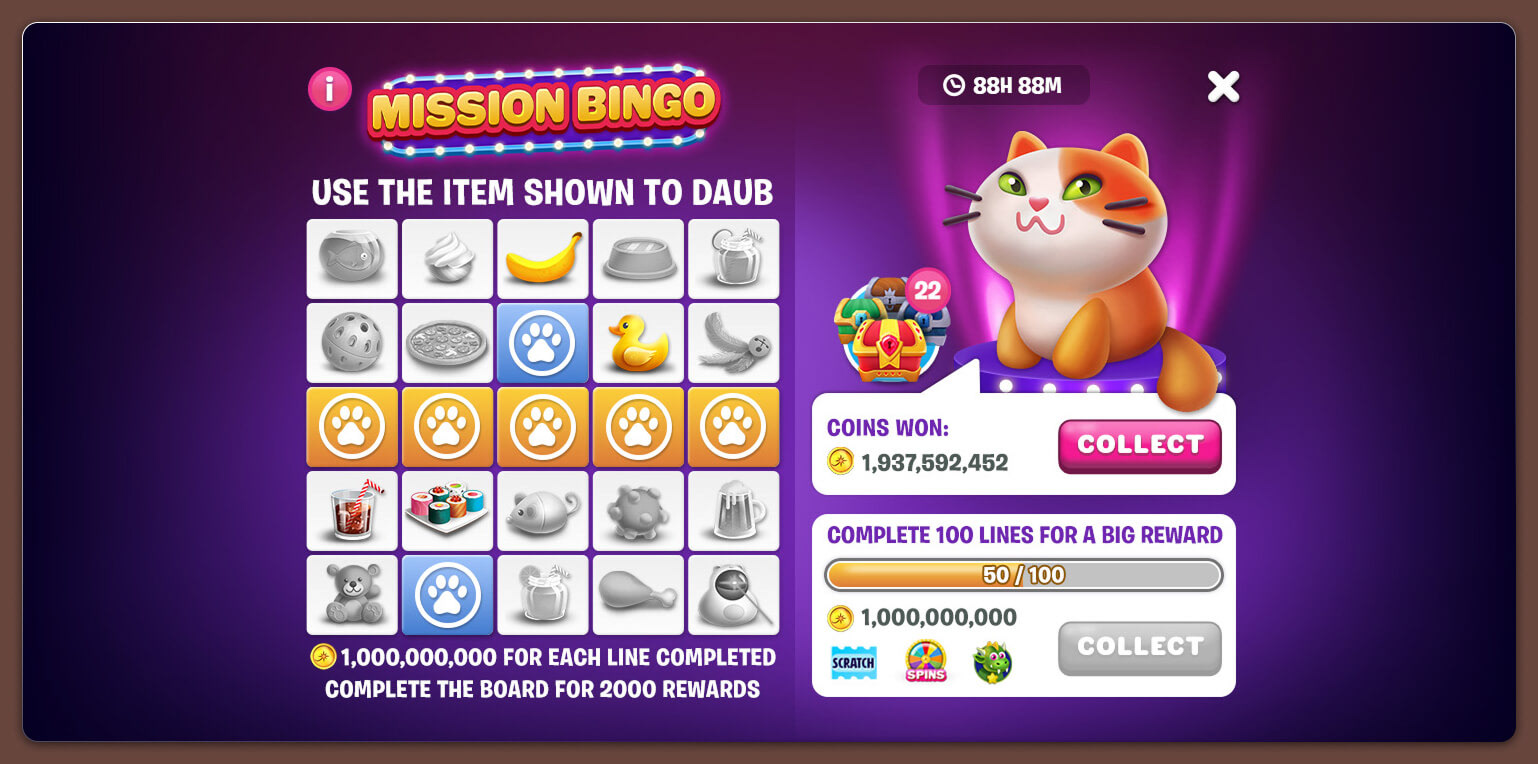
Task: Select the chicken drumstick tile
Action: [638, 595]
